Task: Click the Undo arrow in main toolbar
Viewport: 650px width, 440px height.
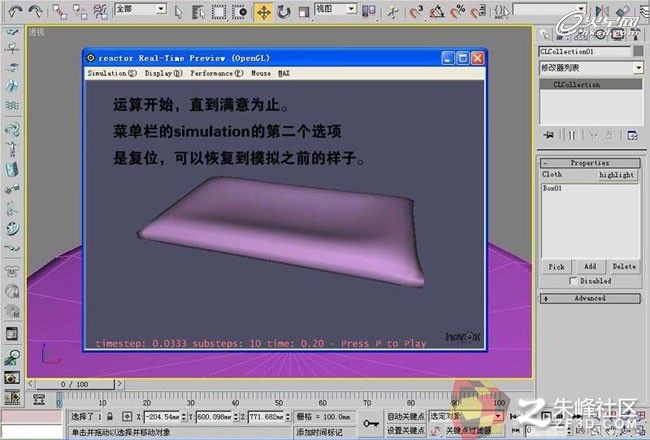Action: [15, 11]
